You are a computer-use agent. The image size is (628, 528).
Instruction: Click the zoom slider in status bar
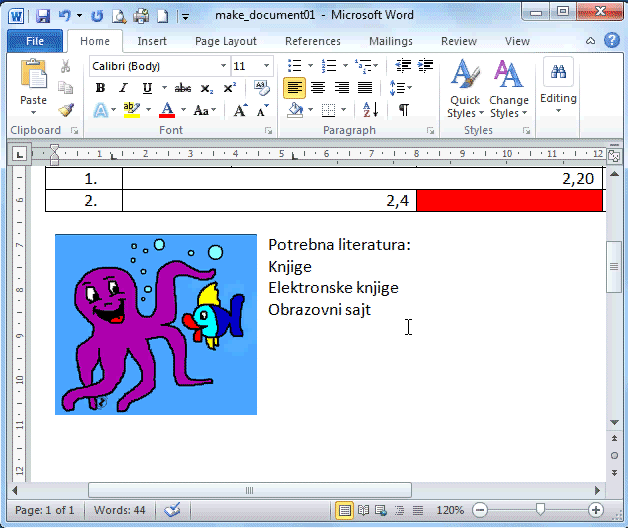(x=540, y=510)
